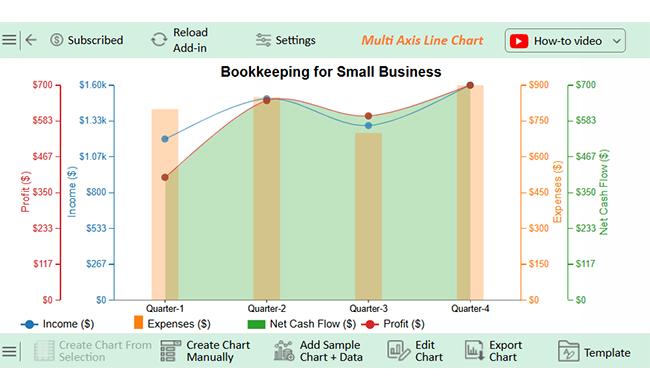Open Settings sliders icon

(263, 40)
